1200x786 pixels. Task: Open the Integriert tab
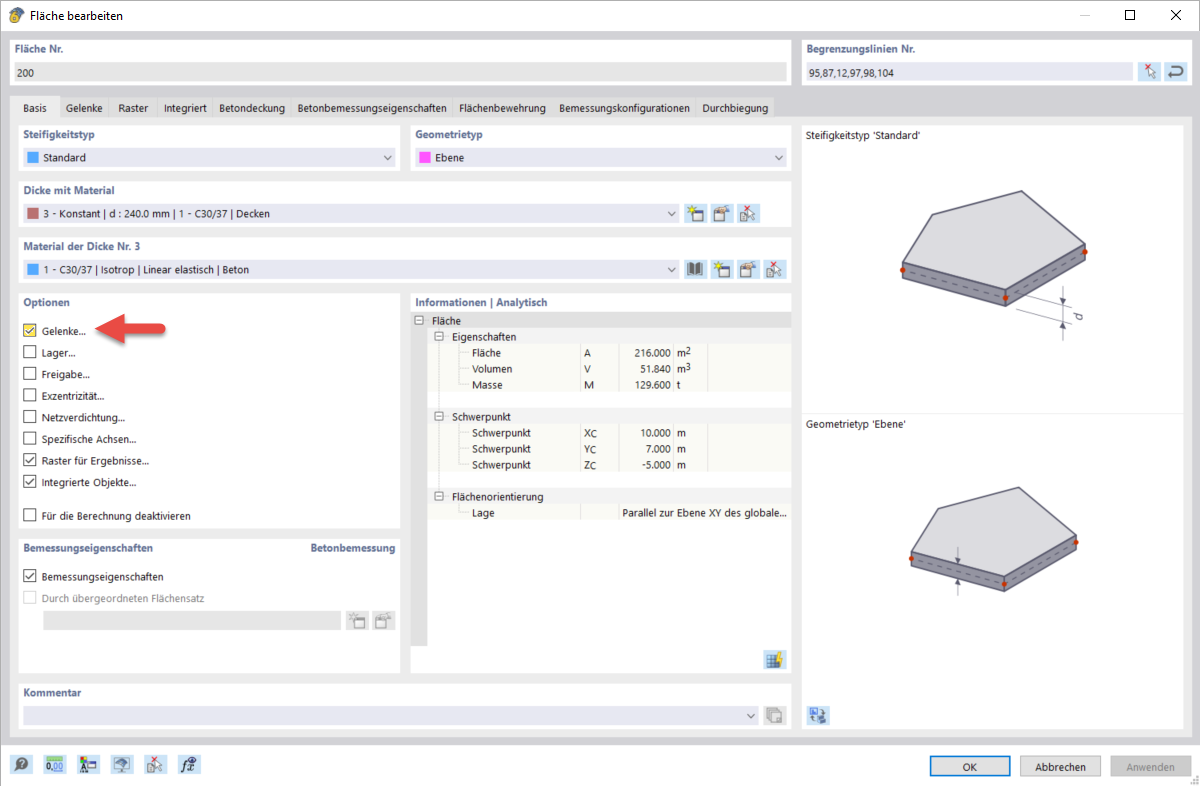(185, 108)
